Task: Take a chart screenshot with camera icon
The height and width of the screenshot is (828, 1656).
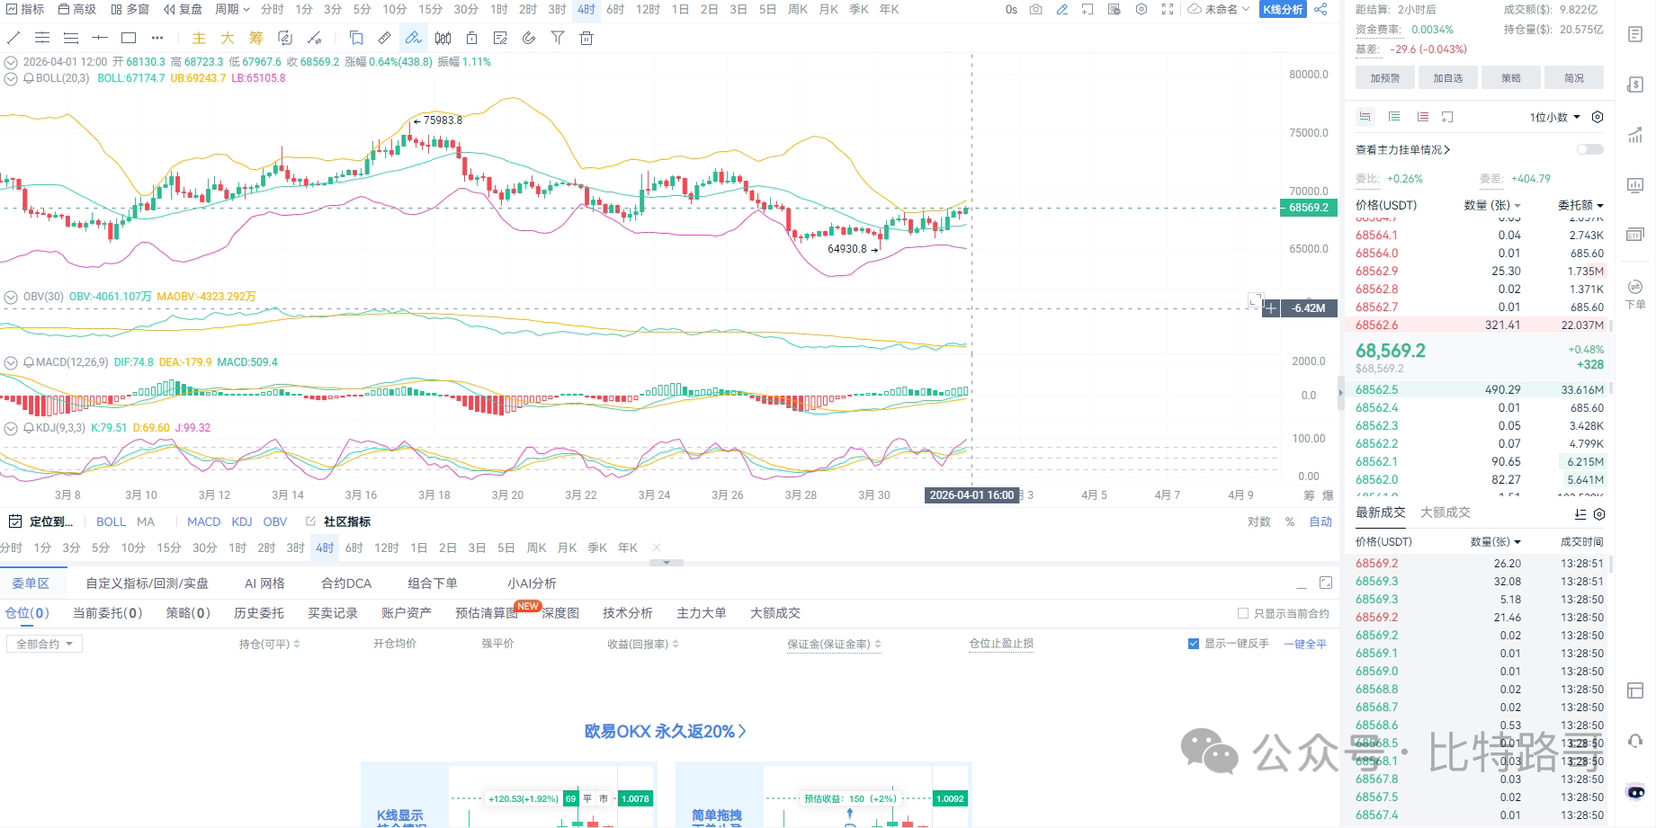Action: (1035, 9)
